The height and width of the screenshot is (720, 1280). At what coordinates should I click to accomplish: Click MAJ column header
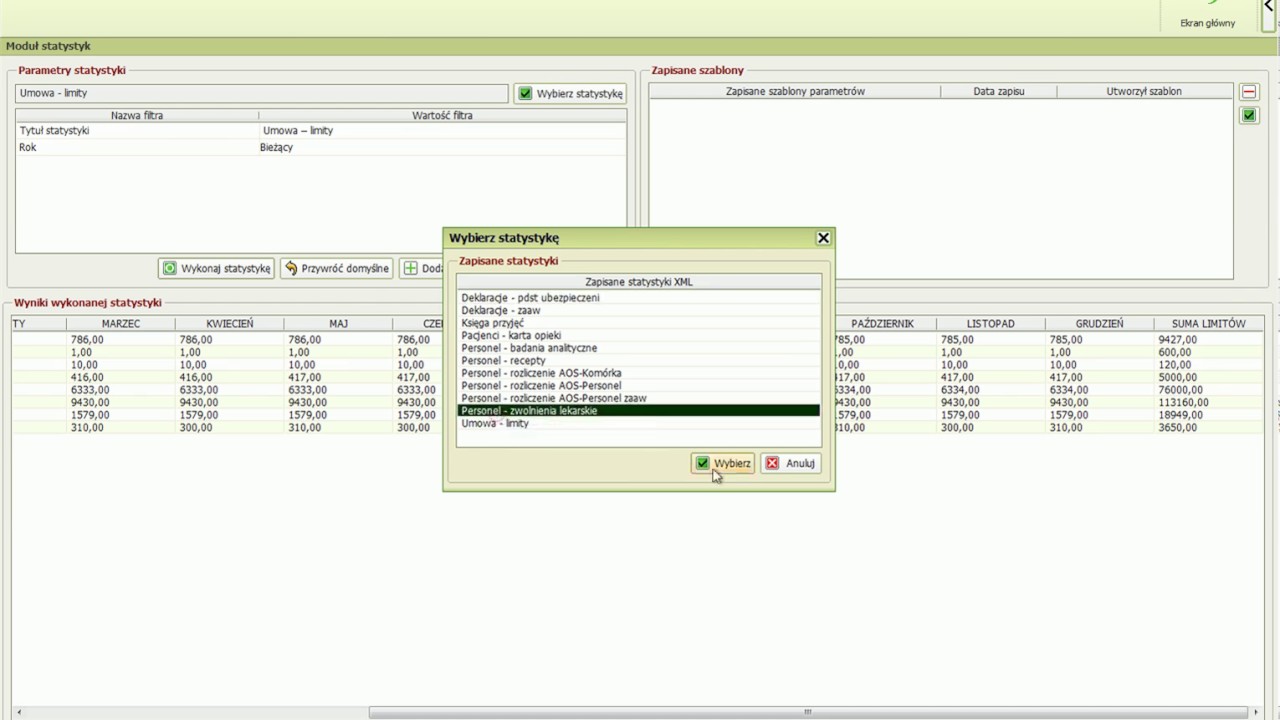pos(338,324)
